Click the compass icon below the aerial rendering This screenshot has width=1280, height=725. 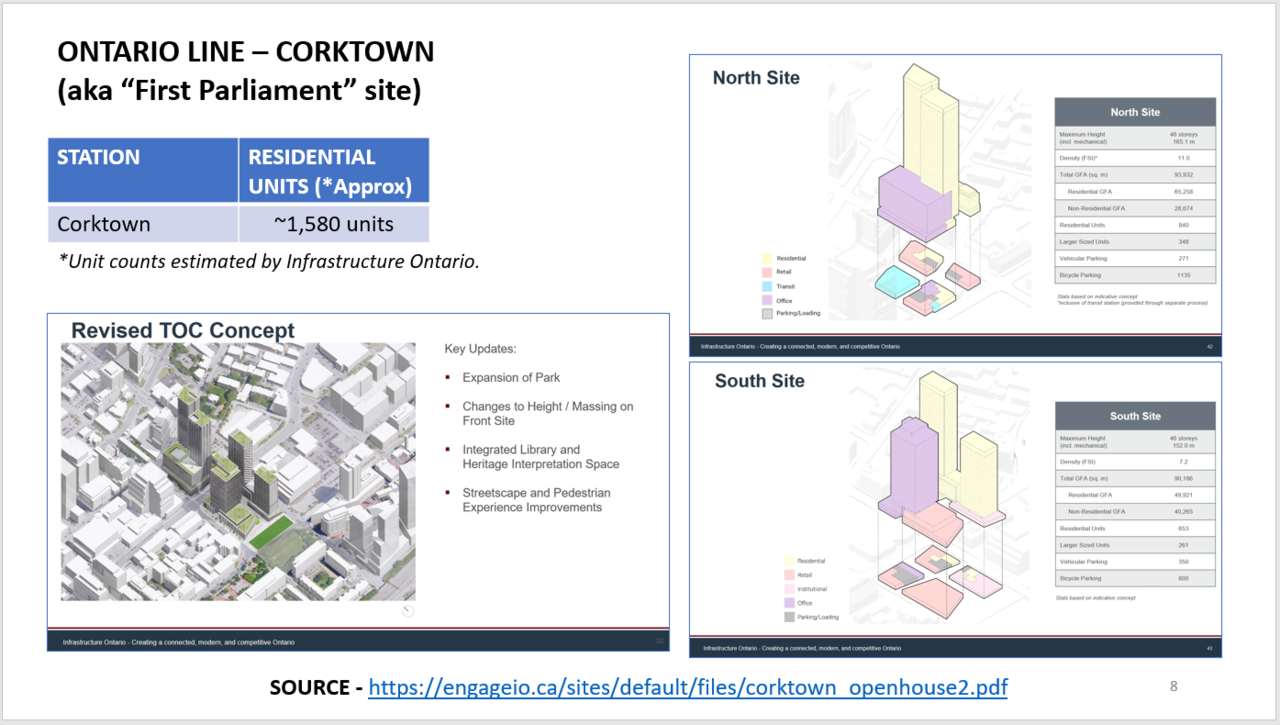(408, 610)
